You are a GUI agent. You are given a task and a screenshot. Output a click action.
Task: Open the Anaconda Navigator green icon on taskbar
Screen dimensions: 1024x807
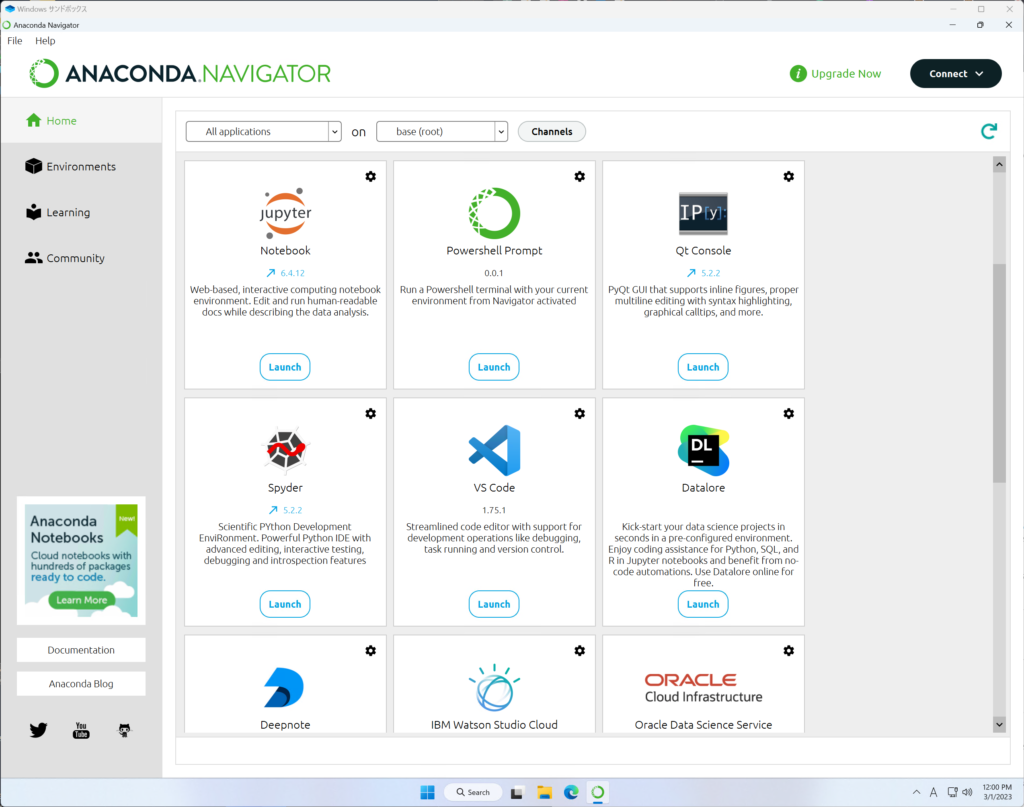(x=597, y=791)
